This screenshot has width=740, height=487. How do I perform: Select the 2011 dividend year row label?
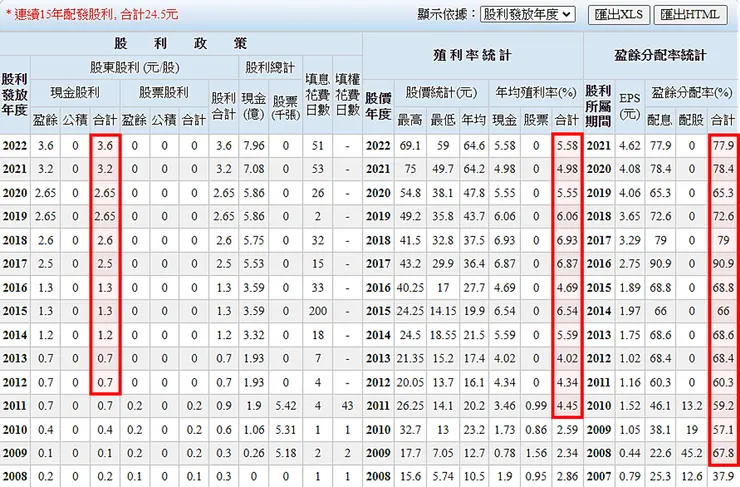pyautogui.click(x=15, y=406)
